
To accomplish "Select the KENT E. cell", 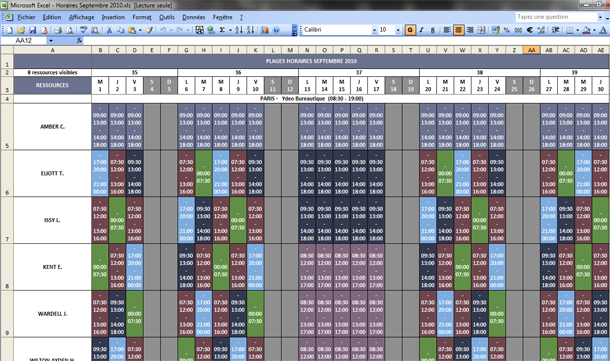I will [x=53, y=267].
